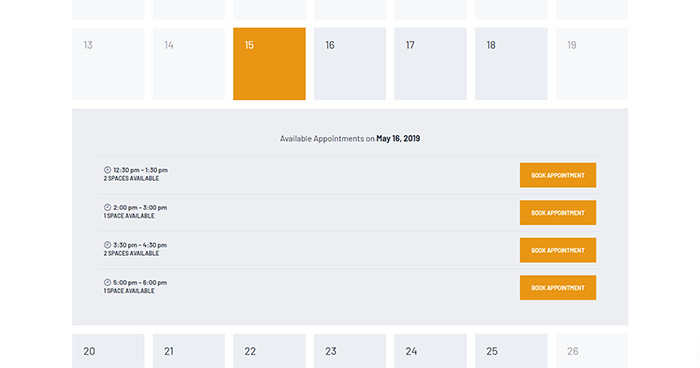
Task: Pick day 18 in the calendar
Action: [511, 64]
